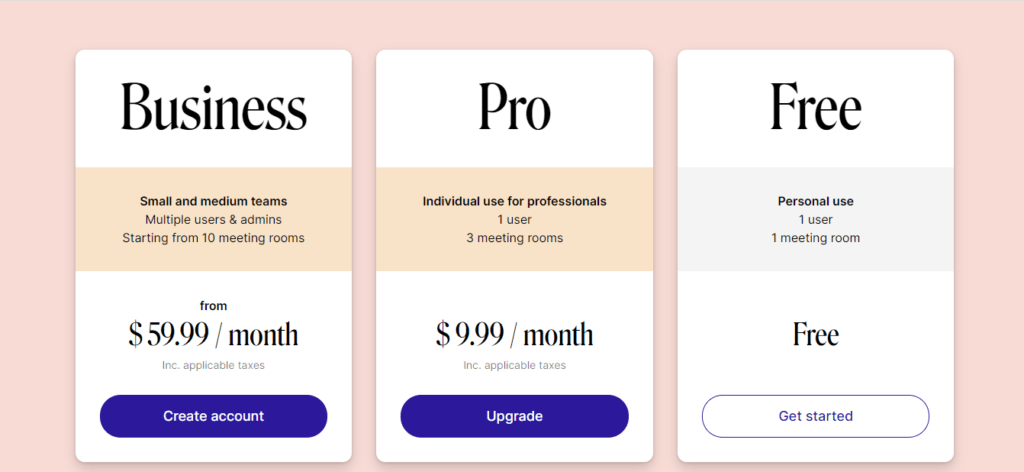Click the Free price label above Get started

815,334
